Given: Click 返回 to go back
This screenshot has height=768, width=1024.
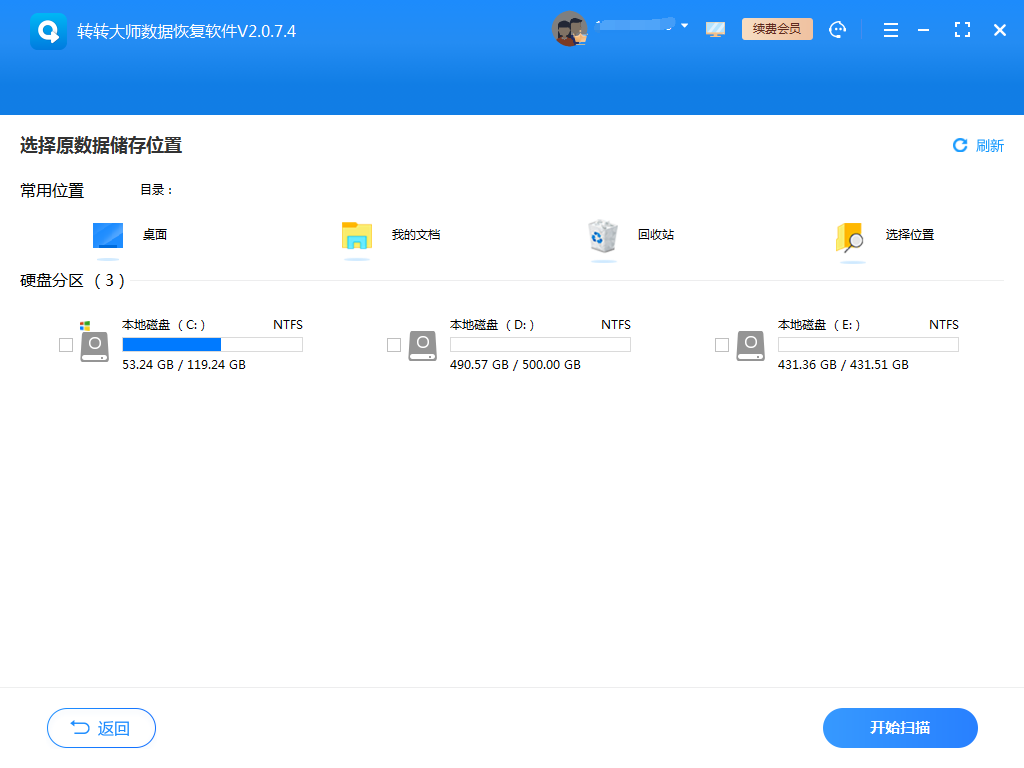Looking at the screenshot, I should (101, 728).
